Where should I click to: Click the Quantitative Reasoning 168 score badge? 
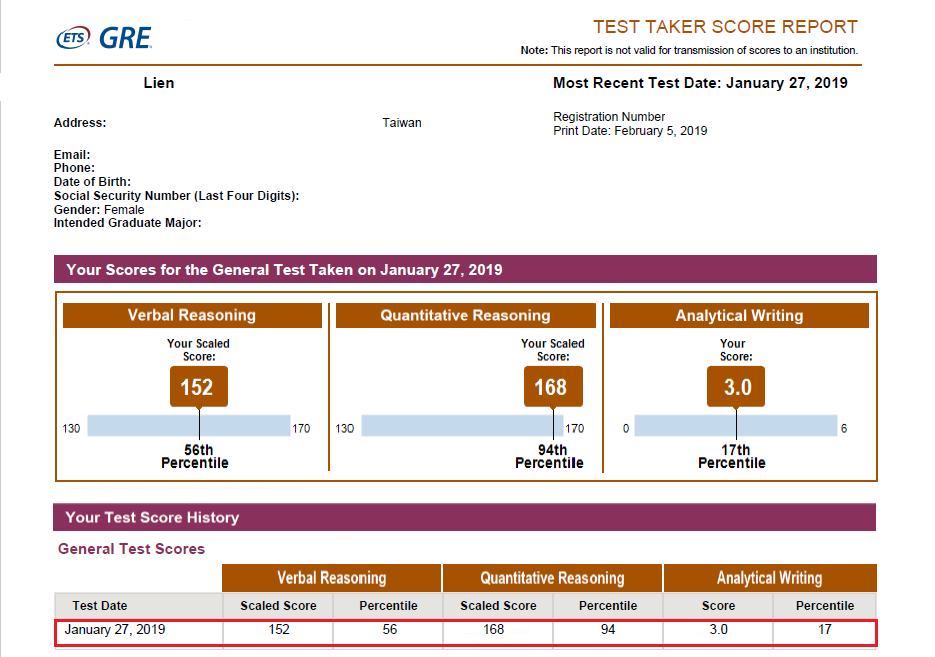(x=553, y=387)
